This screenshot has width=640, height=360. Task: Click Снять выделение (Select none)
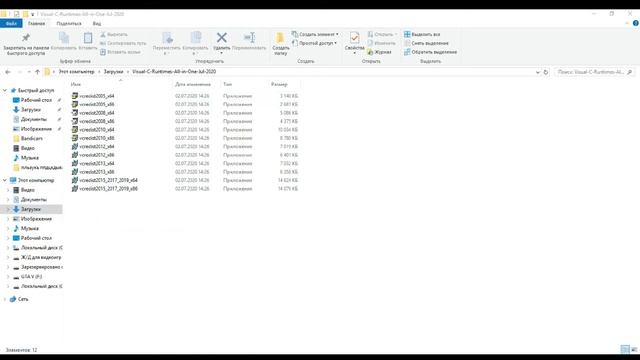(426, 43)
